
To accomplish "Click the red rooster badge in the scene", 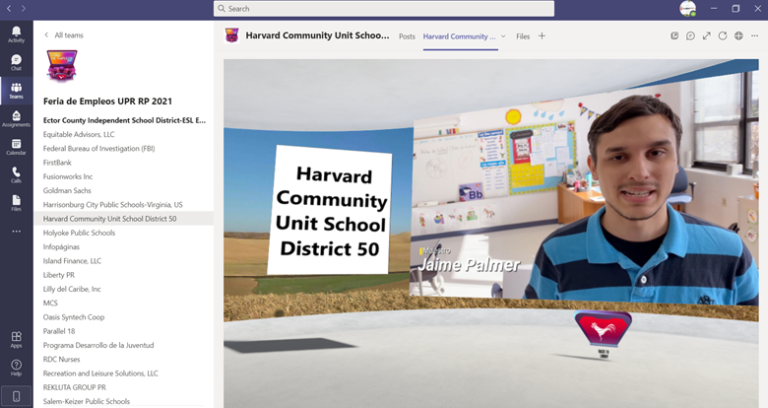I will pos(603,329).
